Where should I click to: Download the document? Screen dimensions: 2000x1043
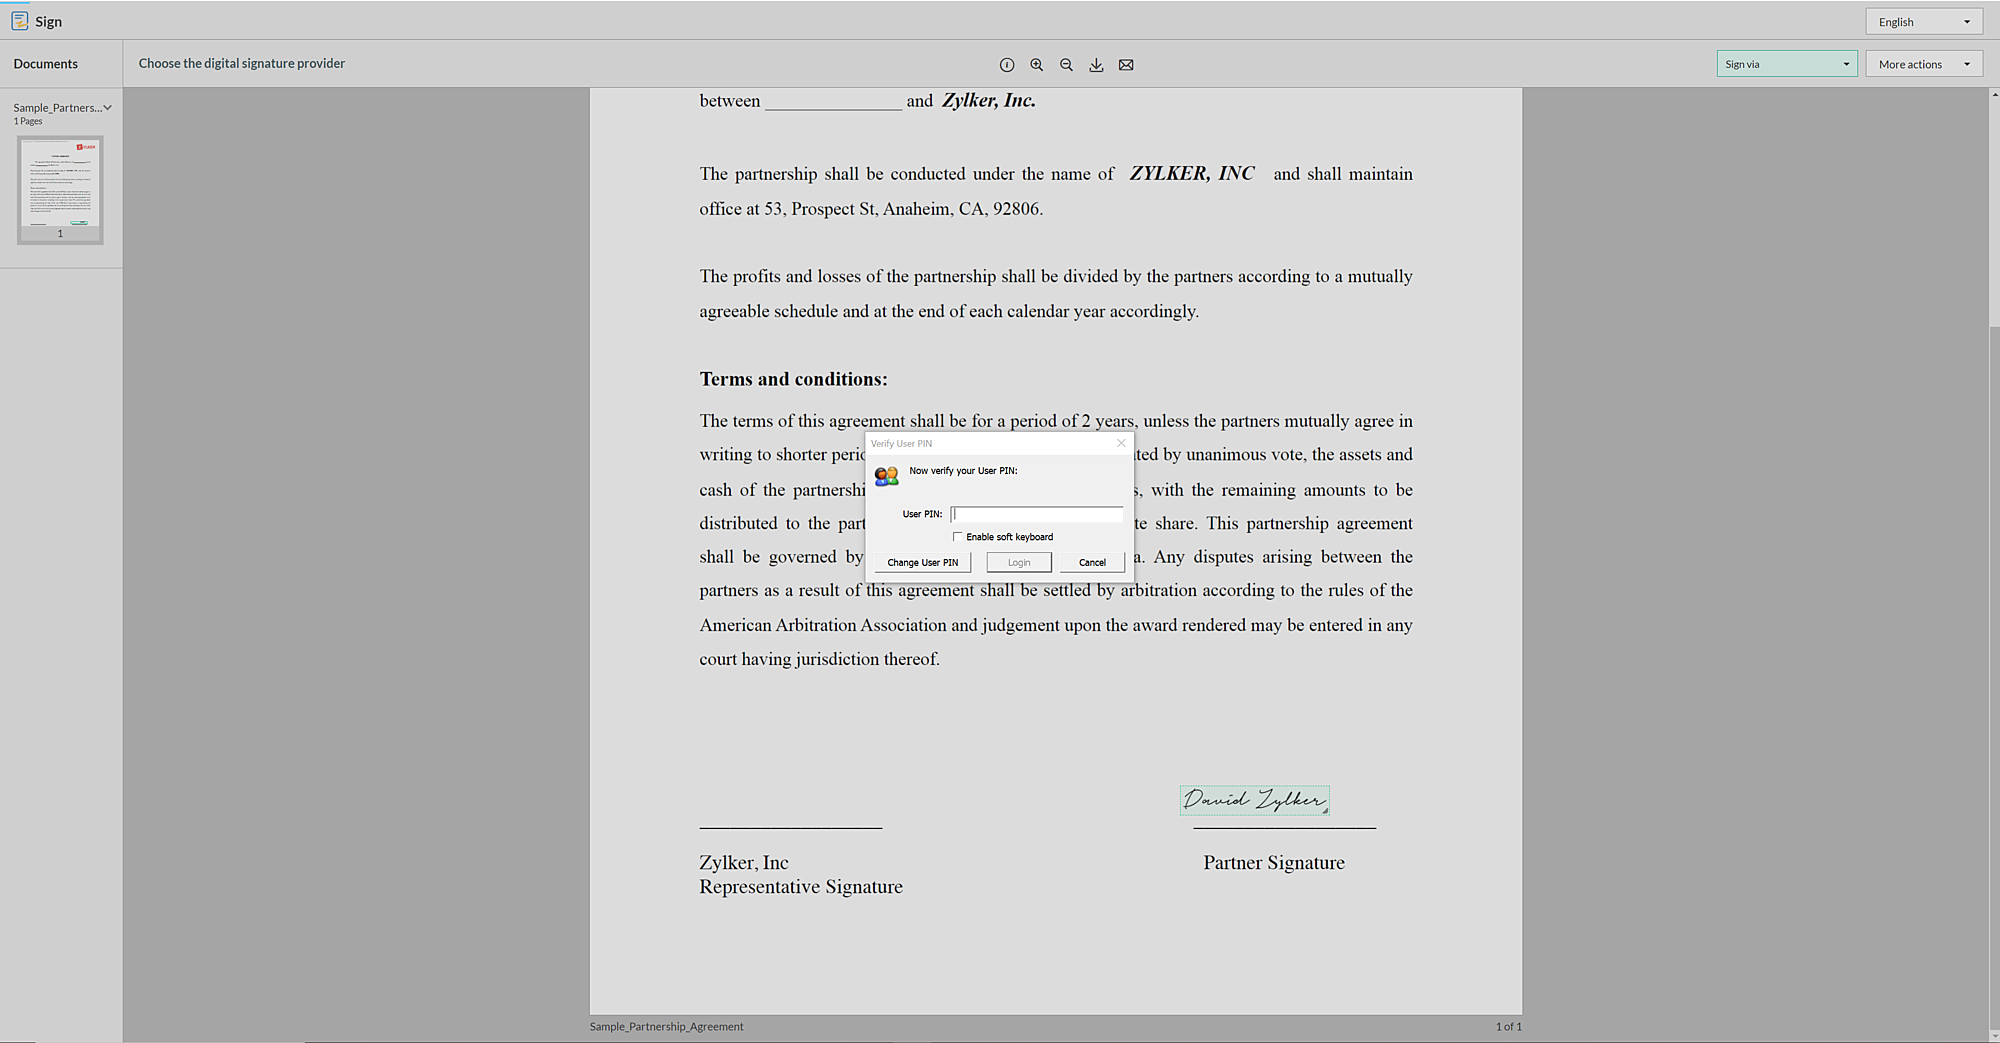[1096, 65]
